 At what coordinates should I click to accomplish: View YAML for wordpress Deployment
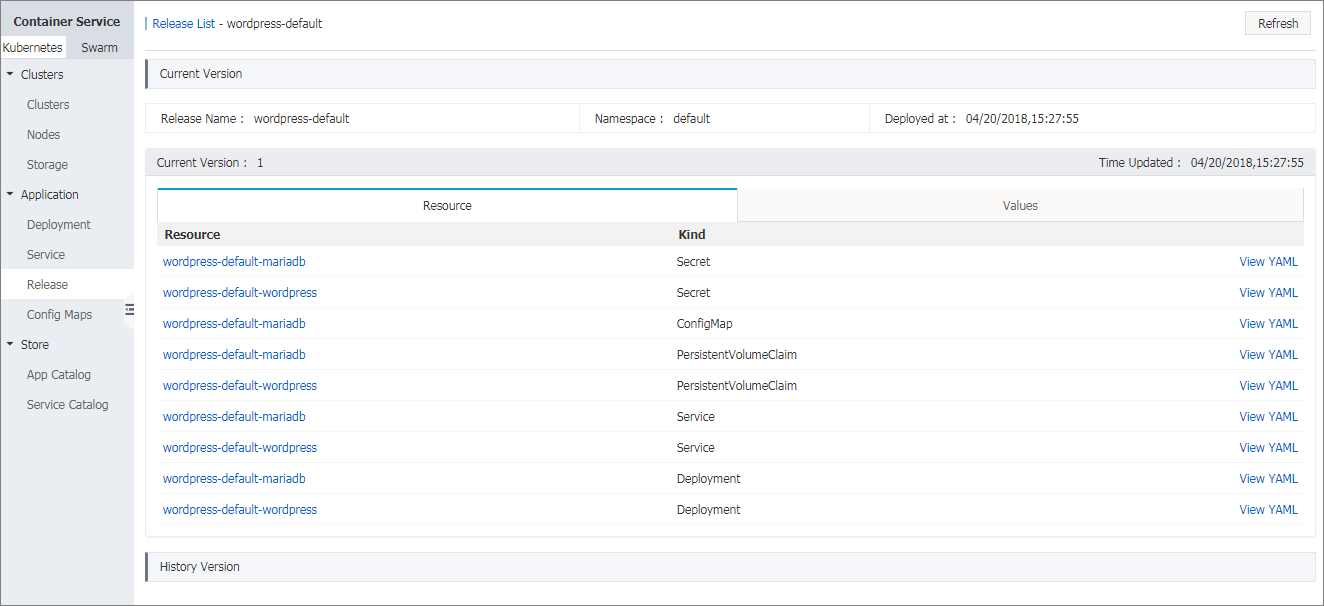point(1268,509)
